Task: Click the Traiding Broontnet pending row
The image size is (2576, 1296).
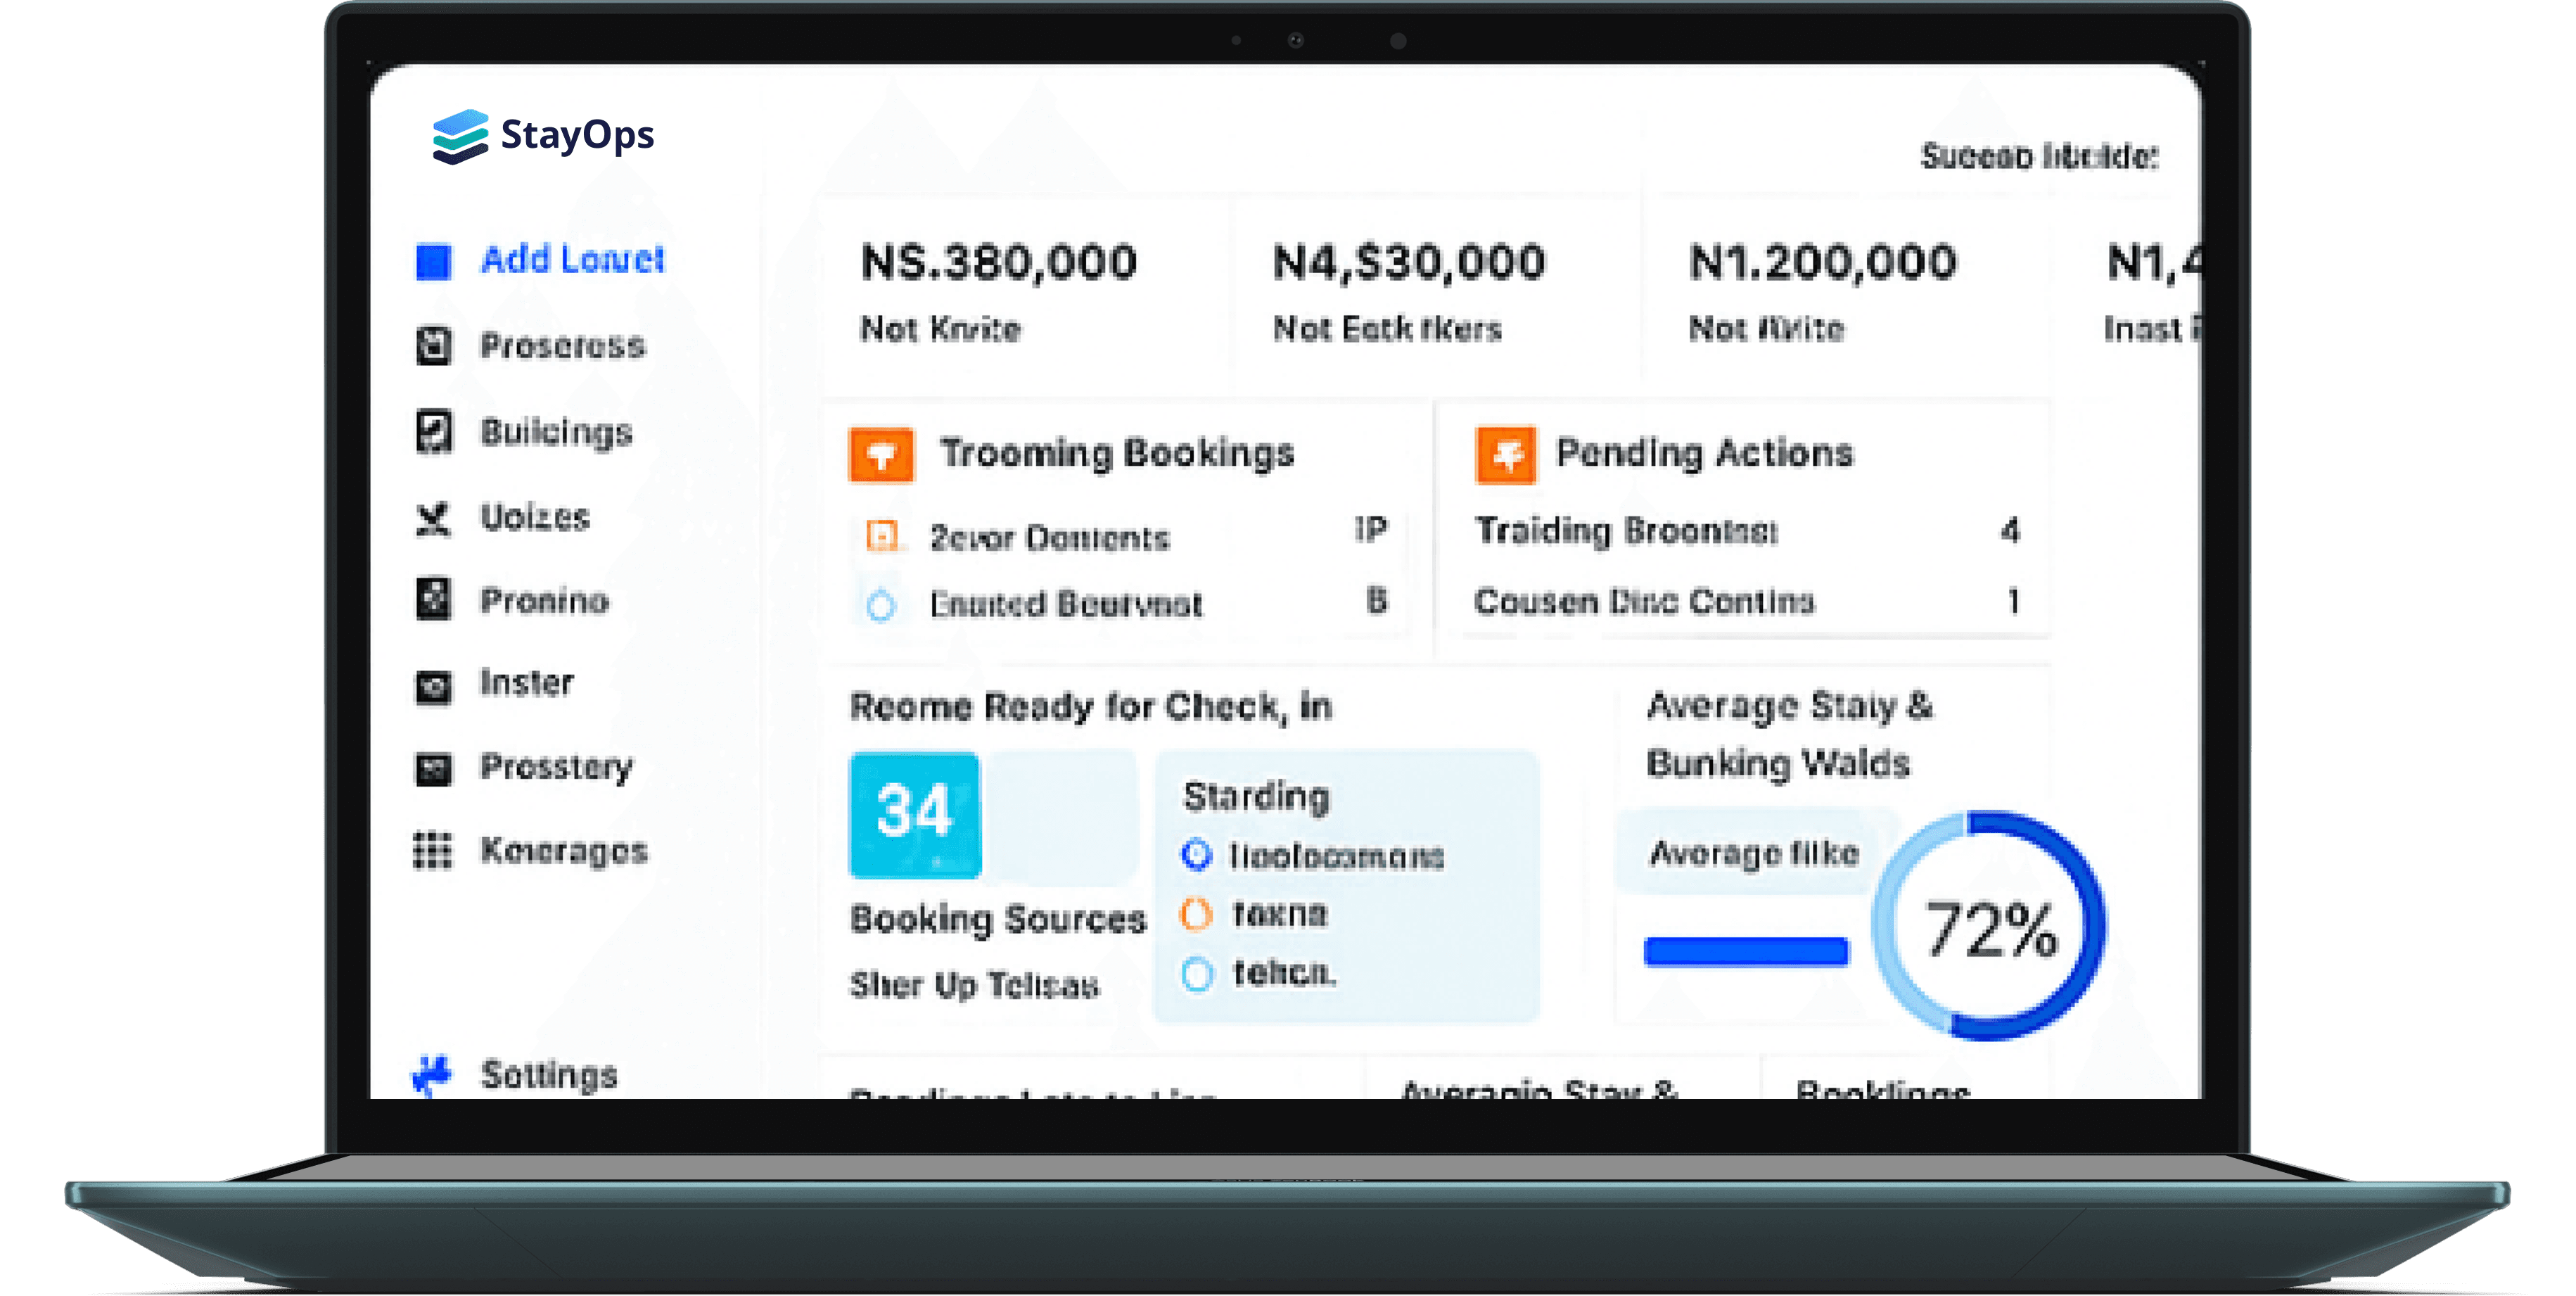Action: tap(1745, 530)
